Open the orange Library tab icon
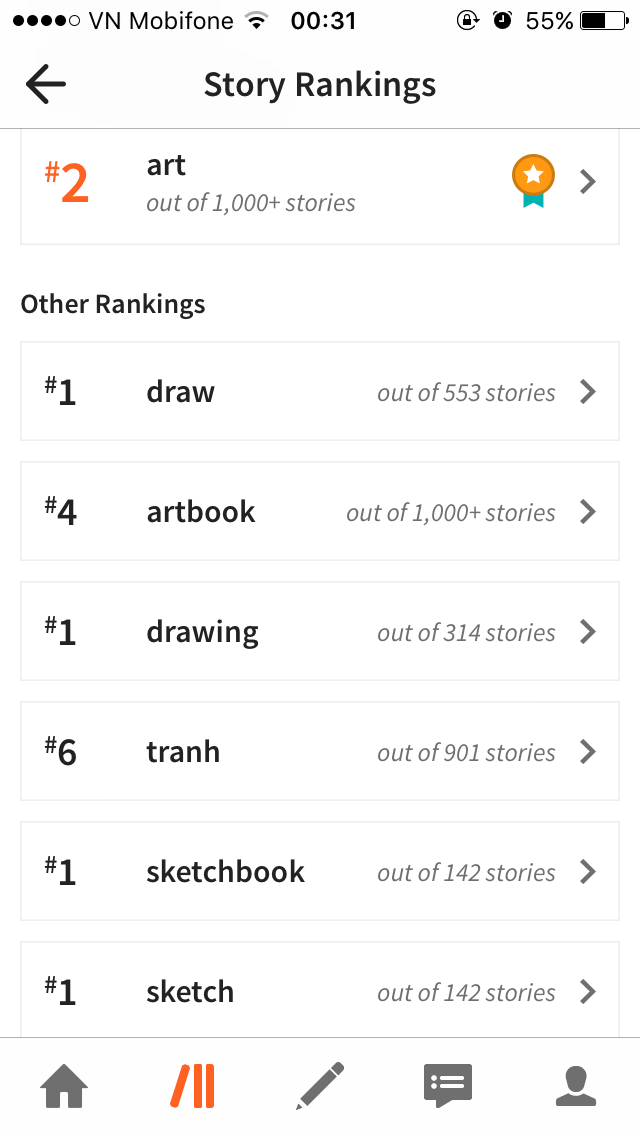The image size is (640, 1136). coord(192,1086)
